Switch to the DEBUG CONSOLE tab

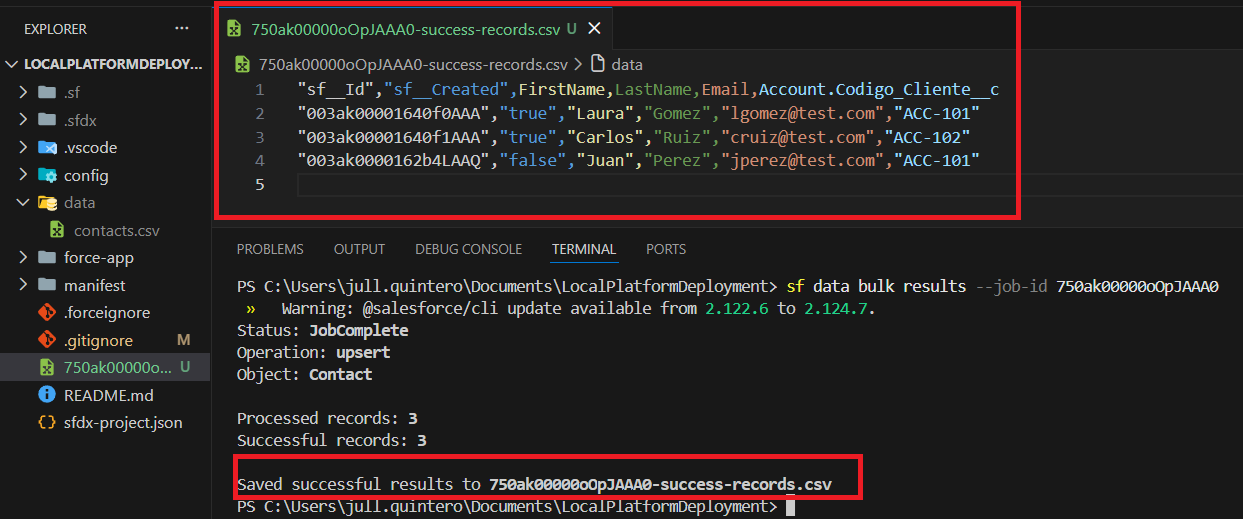pos(468,249)
